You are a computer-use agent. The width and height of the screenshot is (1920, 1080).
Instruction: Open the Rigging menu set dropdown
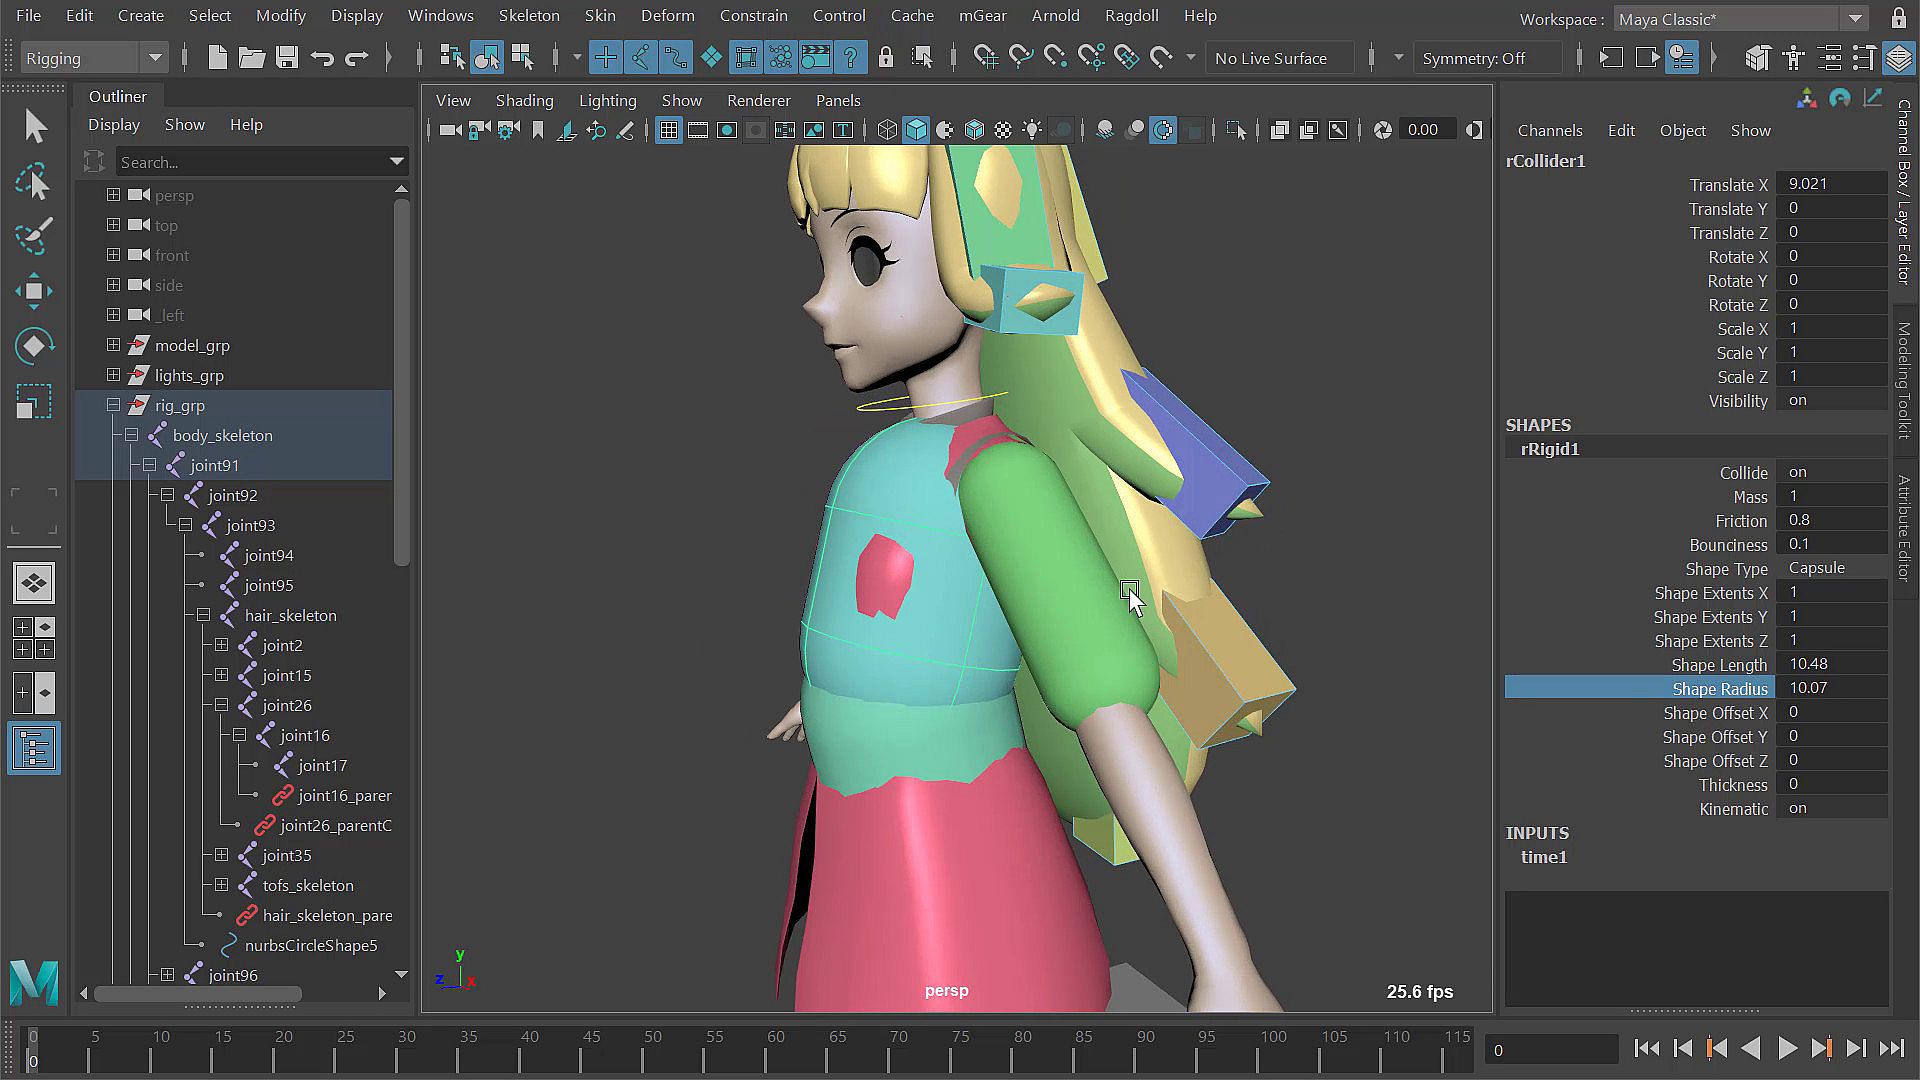93,58
